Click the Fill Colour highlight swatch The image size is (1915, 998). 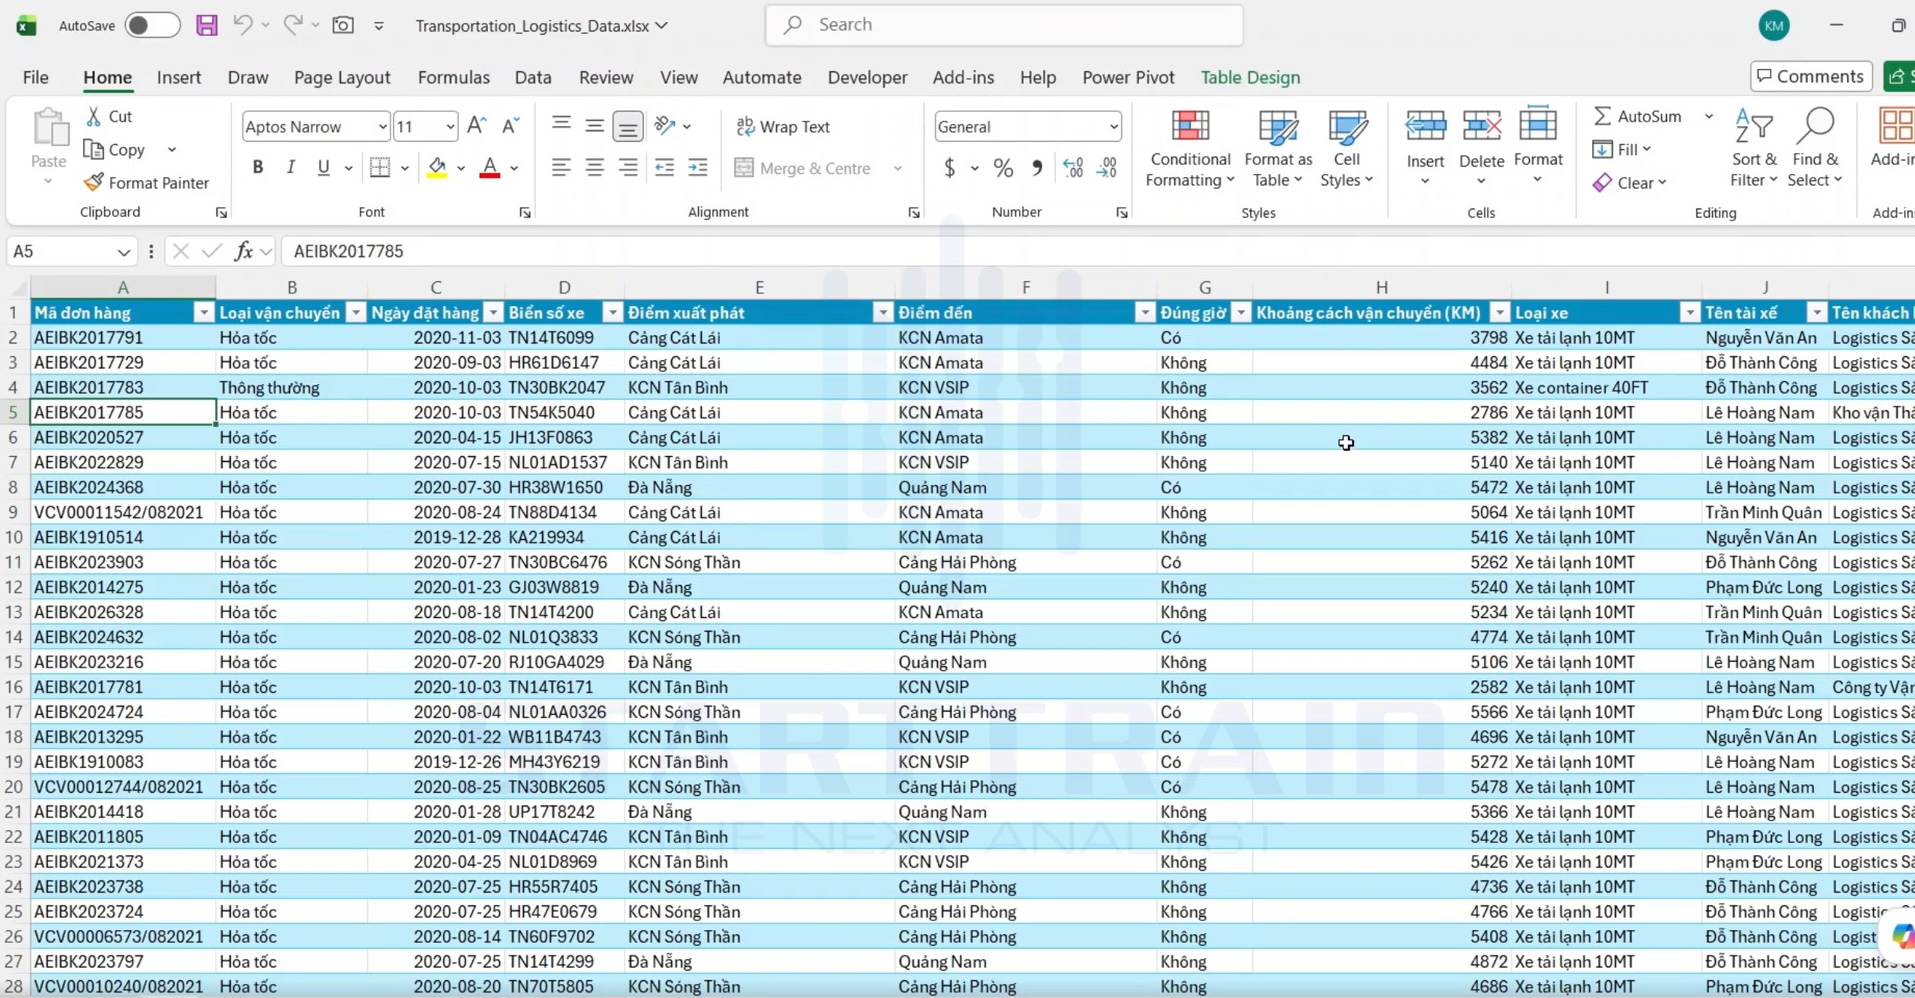pyautogui.click(x=437, y=168)
